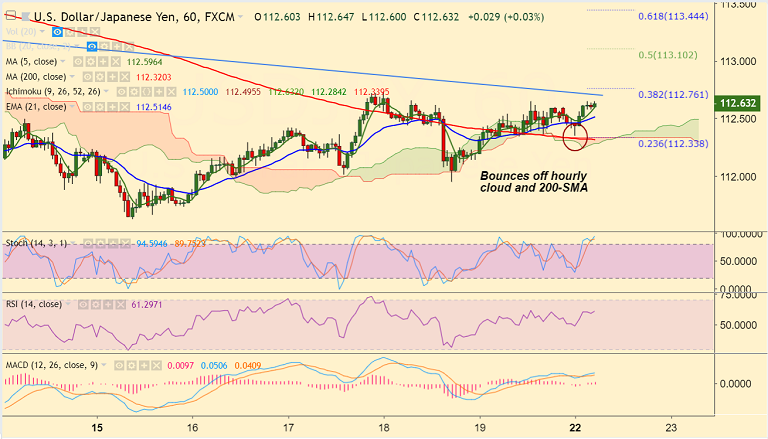This screenshot has width=768, height=439.
Task: Click plus icon next to RSI (14, close)
Action: 108,305
